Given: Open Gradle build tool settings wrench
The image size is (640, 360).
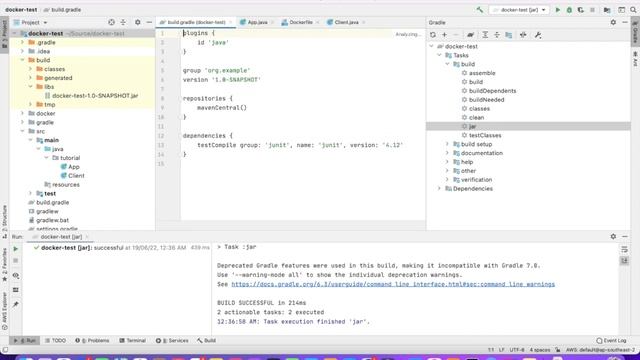Looking at the screenshot, I should pos(538,35).
